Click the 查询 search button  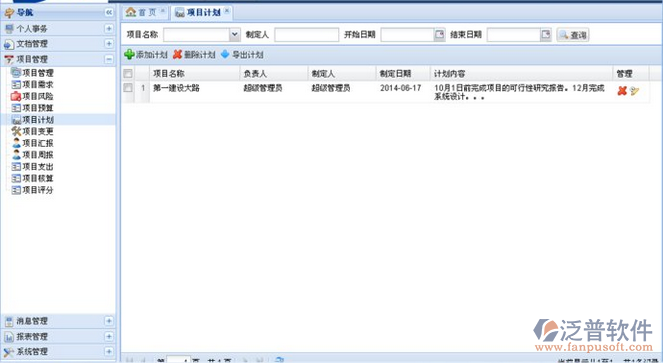(x=573, y=35)
